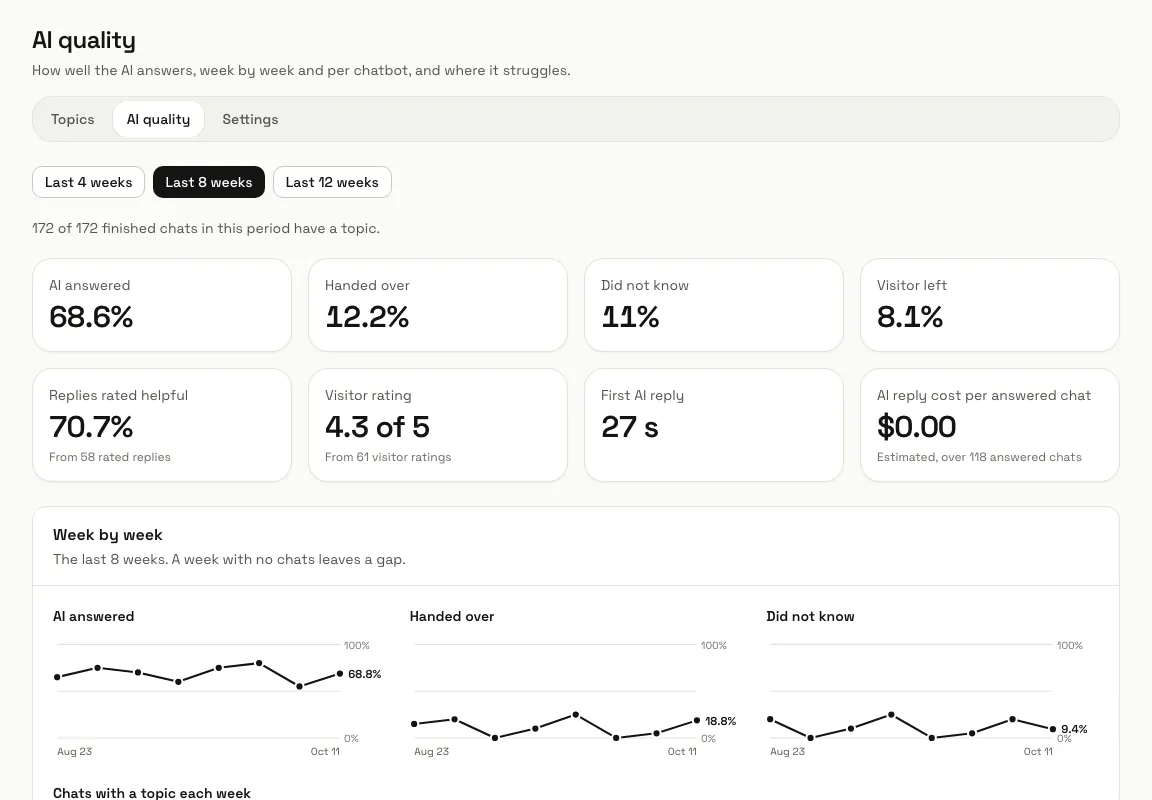Click the Replies rated helpful 70.7% value
The height and width of the screenshot is (800, 1152).
point(91,427)
